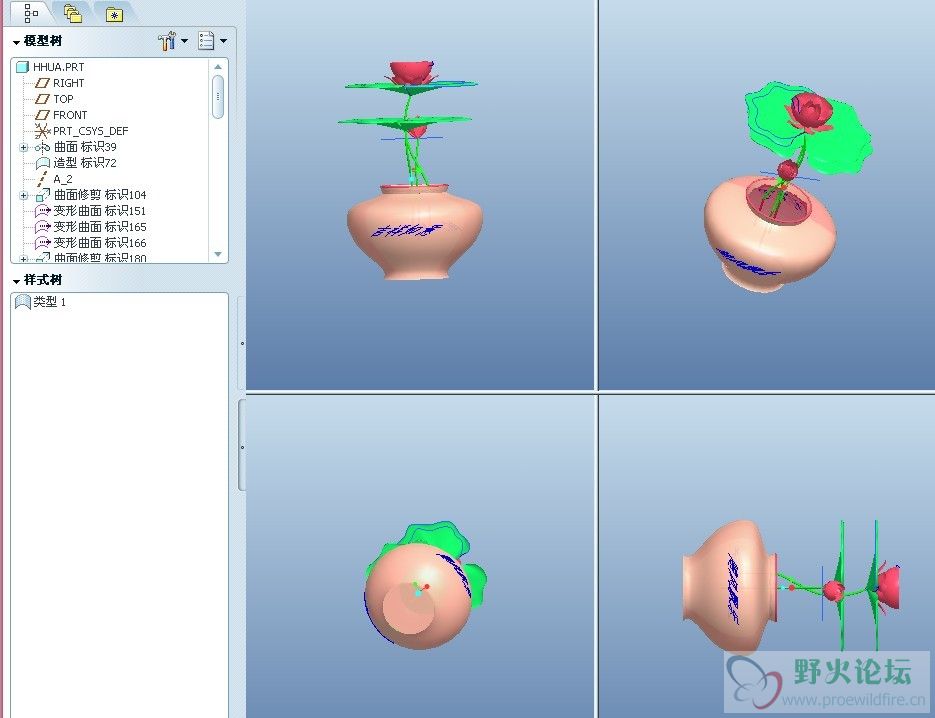
Task: Open the Favorites navigator tab
Action: pyautogui.click(x=114, y=15)
